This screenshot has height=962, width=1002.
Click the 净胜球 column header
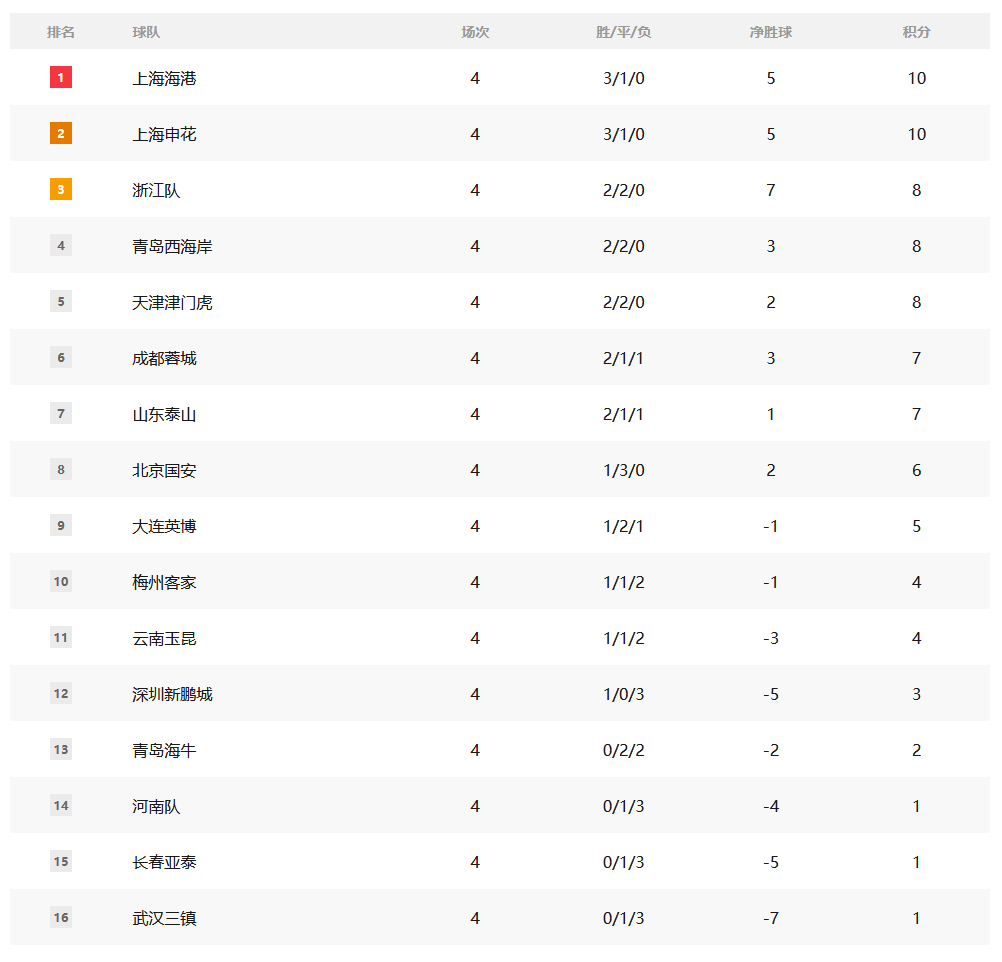(770, 32)
